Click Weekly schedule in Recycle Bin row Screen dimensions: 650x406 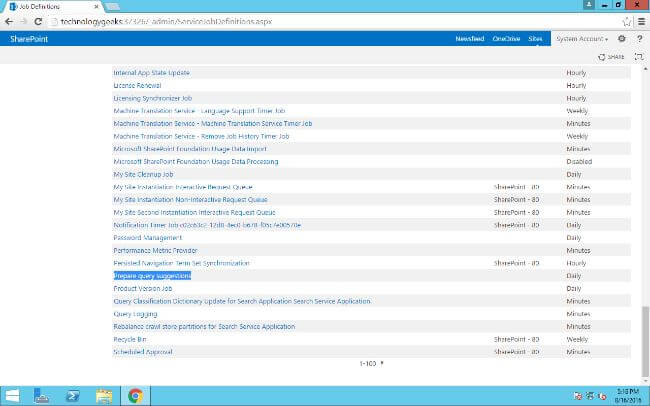pos(577,339)
